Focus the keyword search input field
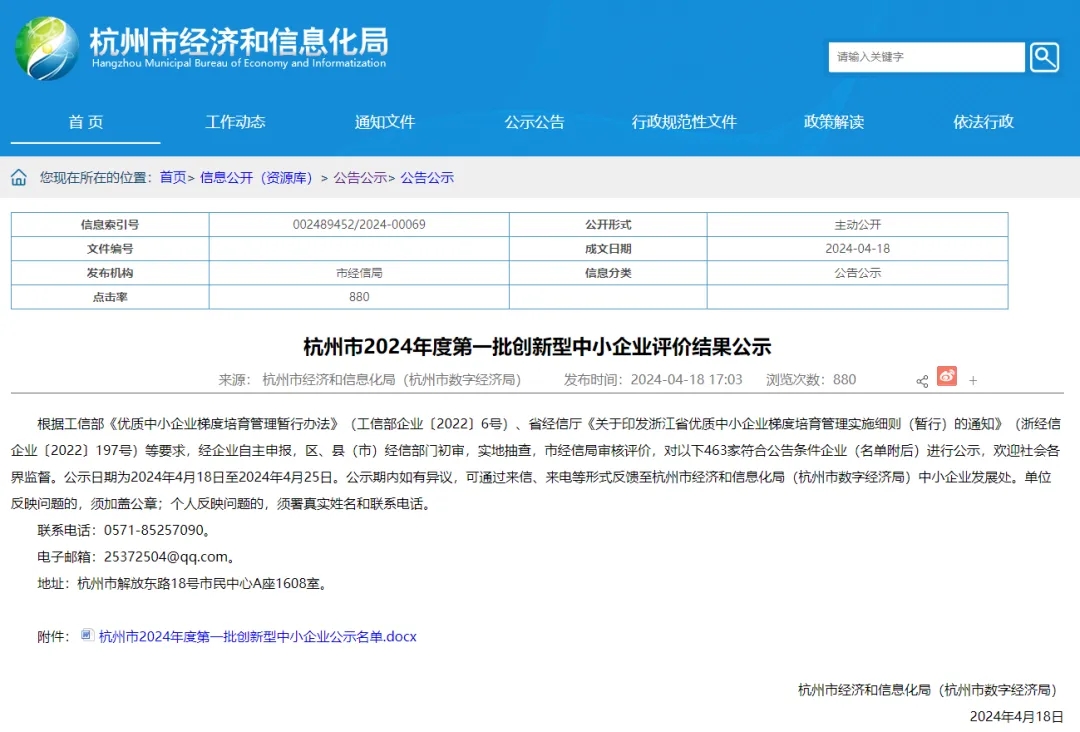Viewport: 1080px width, 732px height. click(x=926, y=57)
